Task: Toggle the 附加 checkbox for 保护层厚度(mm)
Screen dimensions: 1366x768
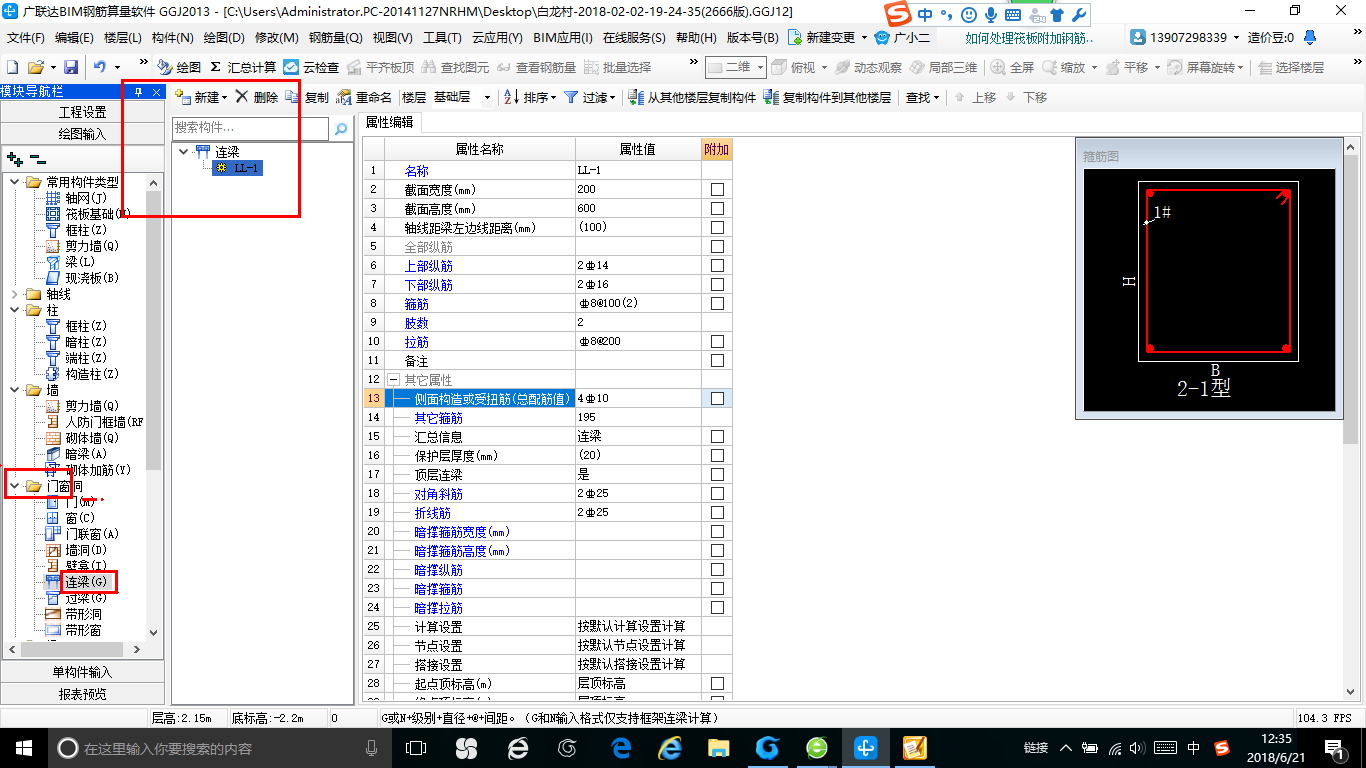Action: point(717,455)
